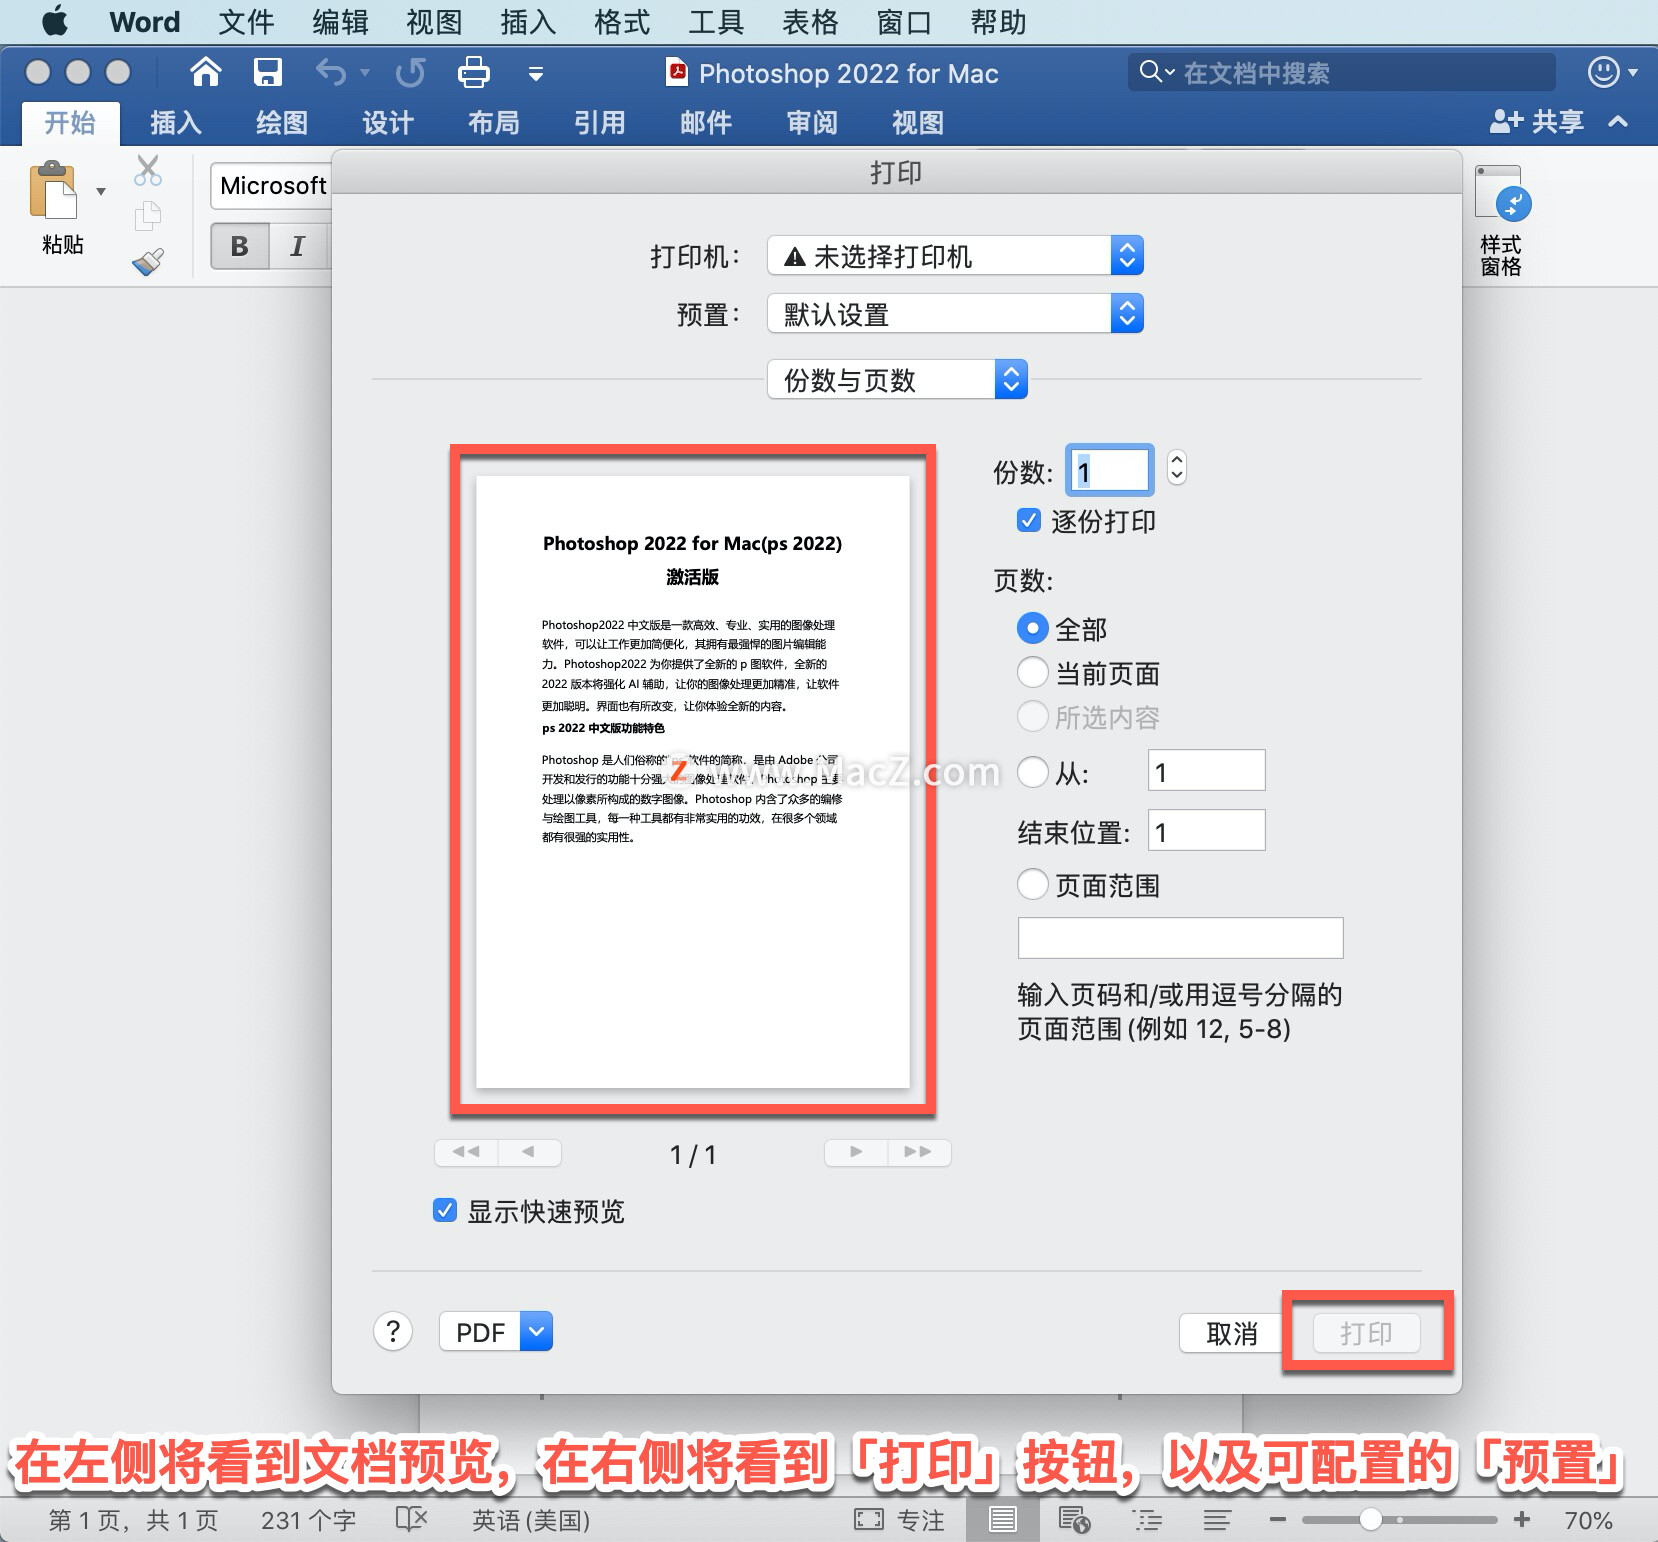Redo the last action
1658x1542 pixels.
411,72
